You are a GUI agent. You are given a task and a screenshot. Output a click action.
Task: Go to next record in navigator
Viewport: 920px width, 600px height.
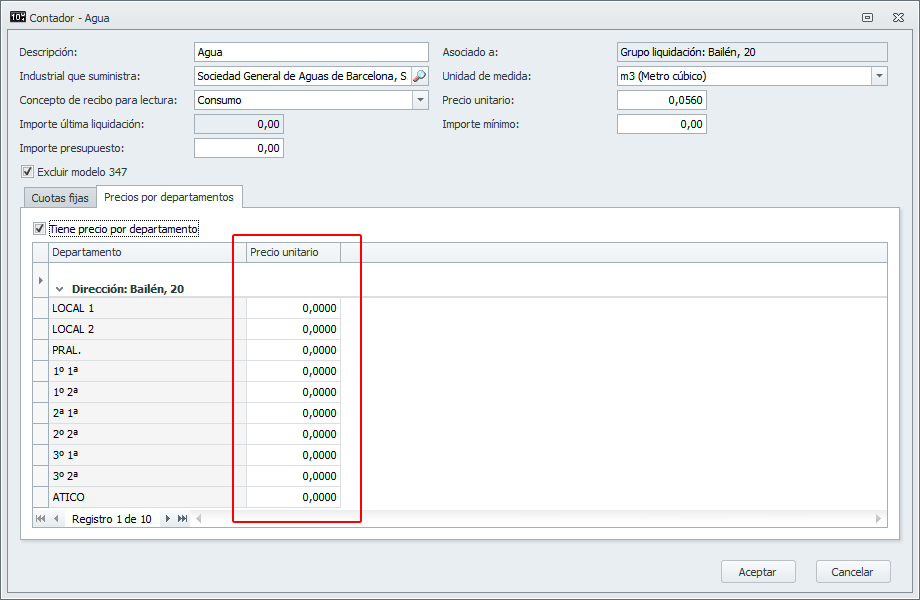pos(168,519)
